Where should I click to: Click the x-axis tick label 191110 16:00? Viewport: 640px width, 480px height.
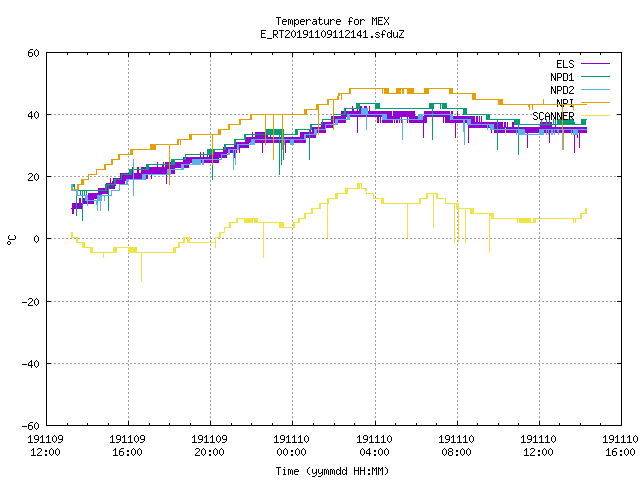[x=620, y=446]
